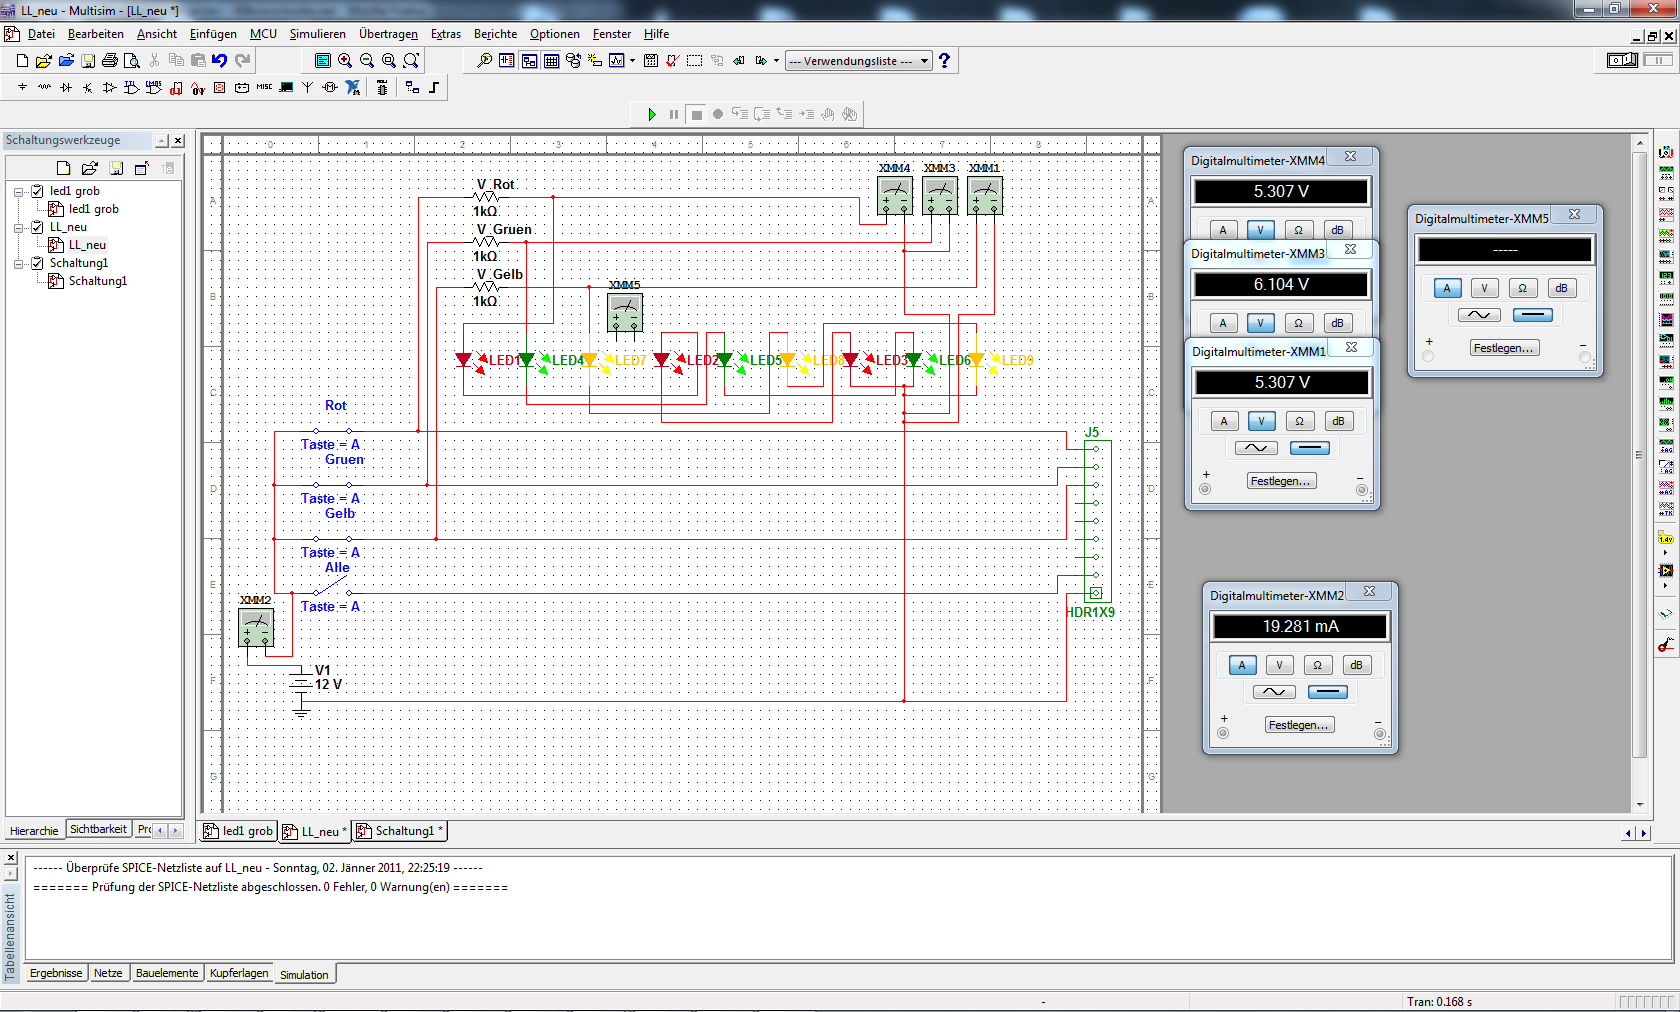The height and width of the screenshot is (1012, 1680).
Task: Select DC mode on XMM2 multimeter
Action: (1328, 692)
